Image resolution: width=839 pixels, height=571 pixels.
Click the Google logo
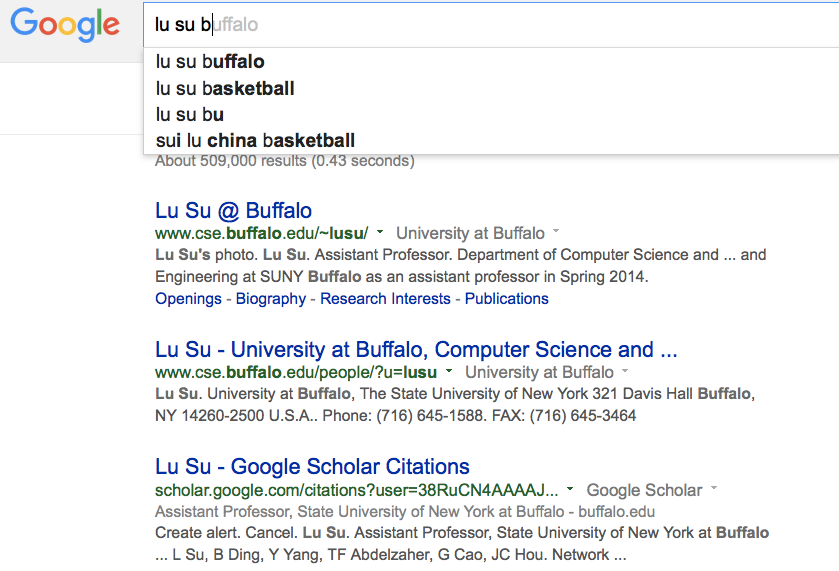(65, 25)
